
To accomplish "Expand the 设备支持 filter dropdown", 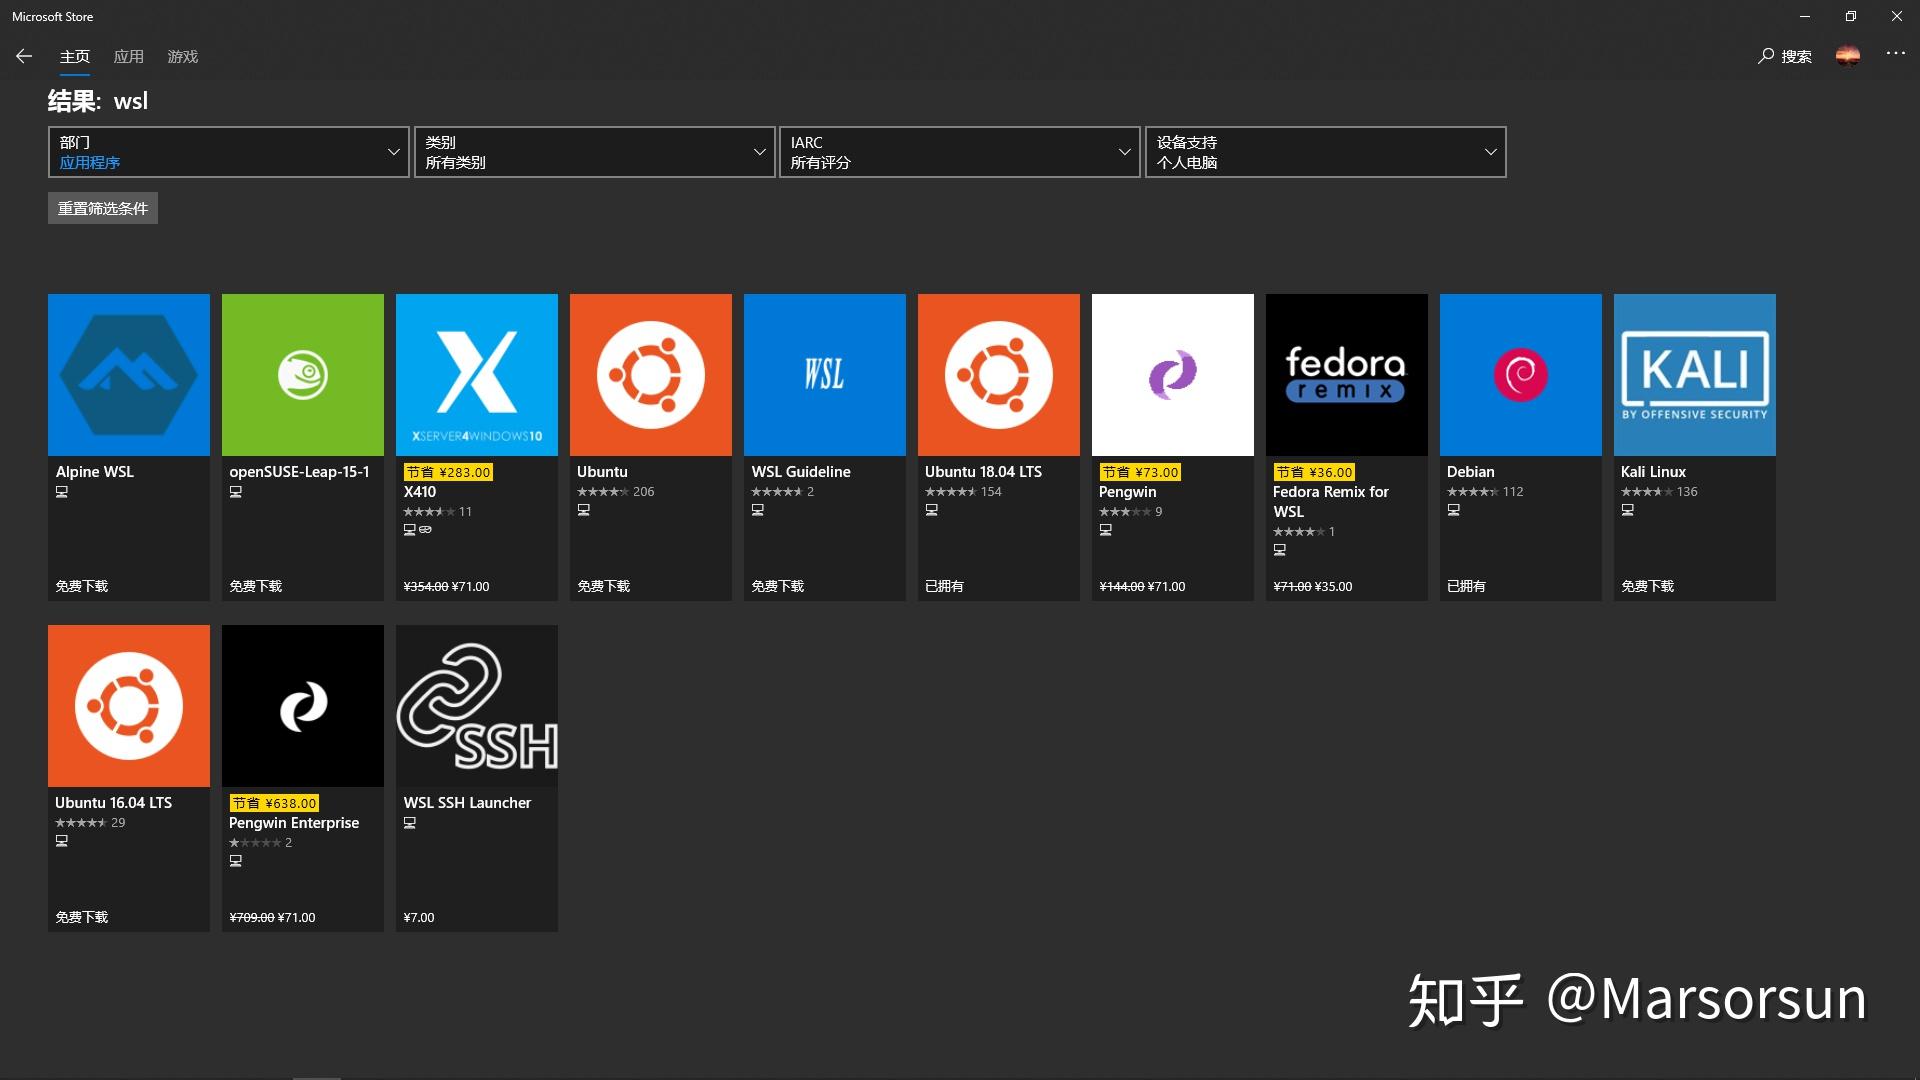I will pyautogui.click(x=1326, y=152).
